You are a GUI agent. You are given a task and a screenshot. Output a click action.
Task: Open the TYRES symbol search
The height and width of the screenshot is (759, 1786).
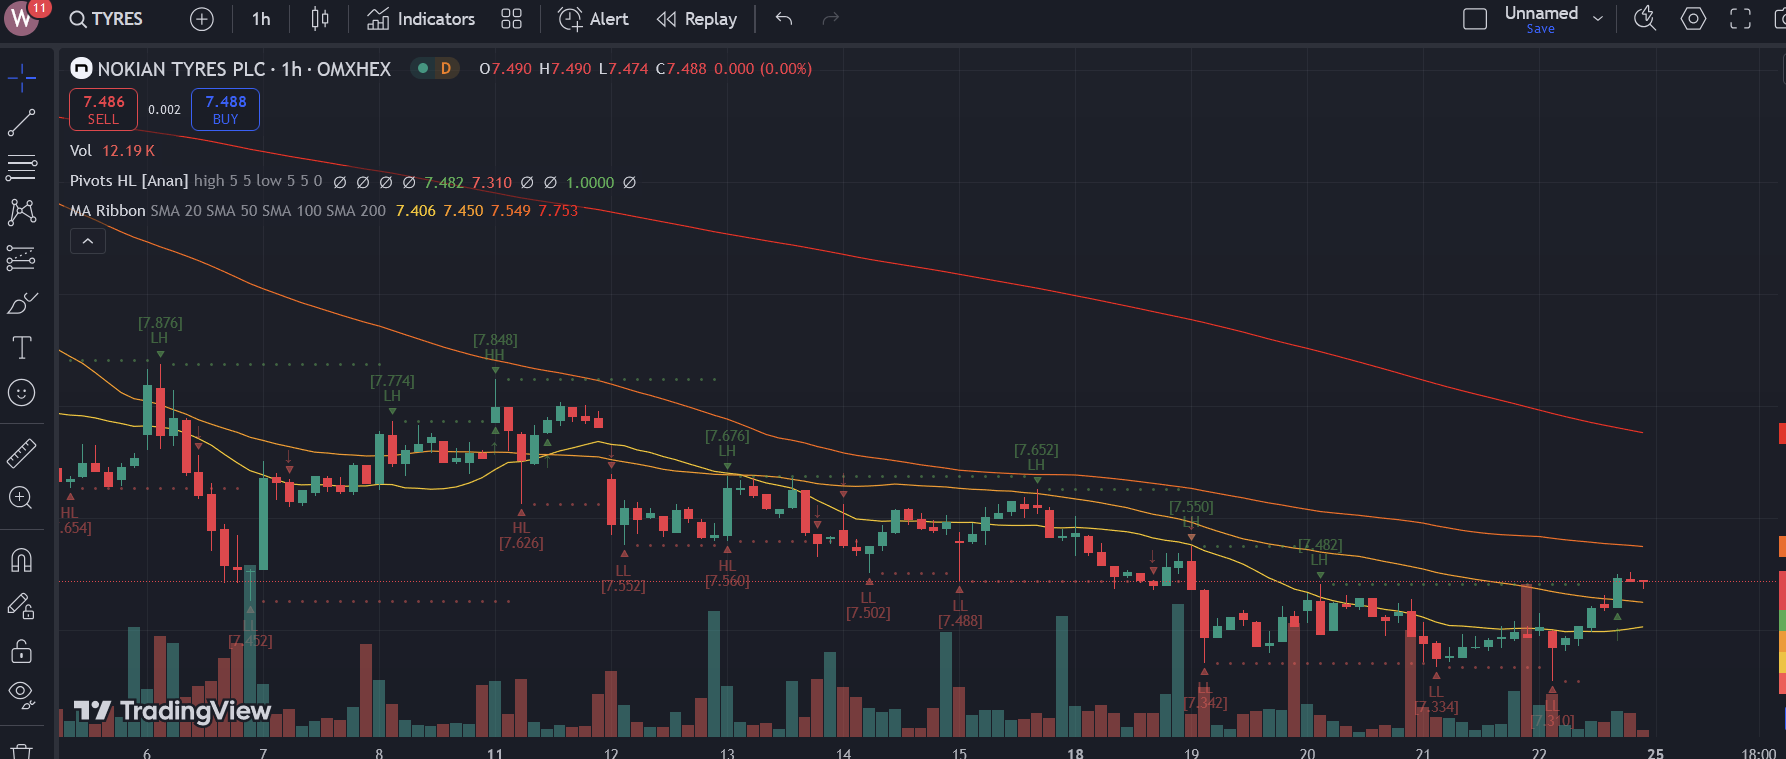pos(106,19)
